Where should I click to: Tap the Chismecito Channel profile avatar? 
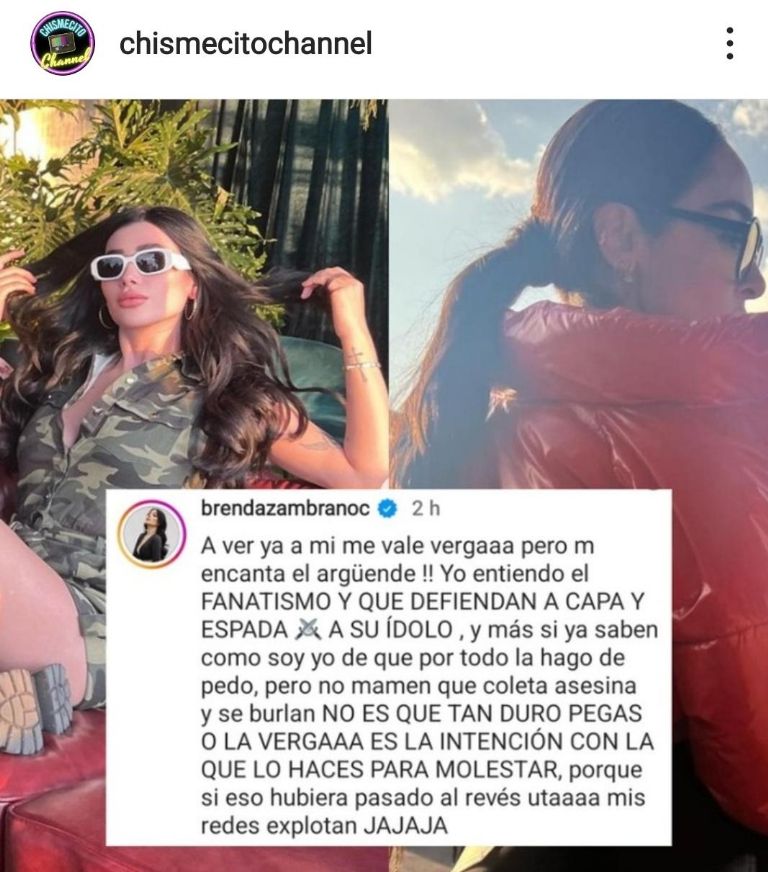[62, 43]
